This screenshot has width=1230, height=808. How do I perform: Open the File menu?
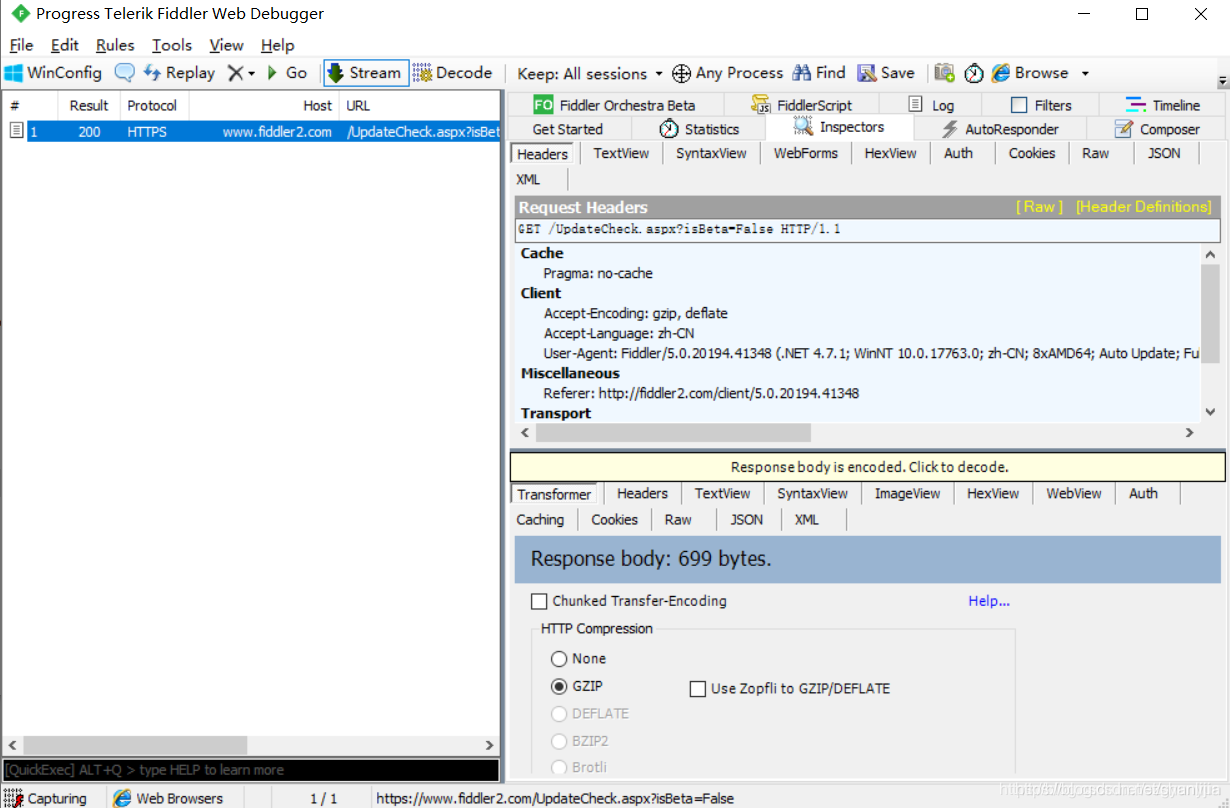(21, 45)
